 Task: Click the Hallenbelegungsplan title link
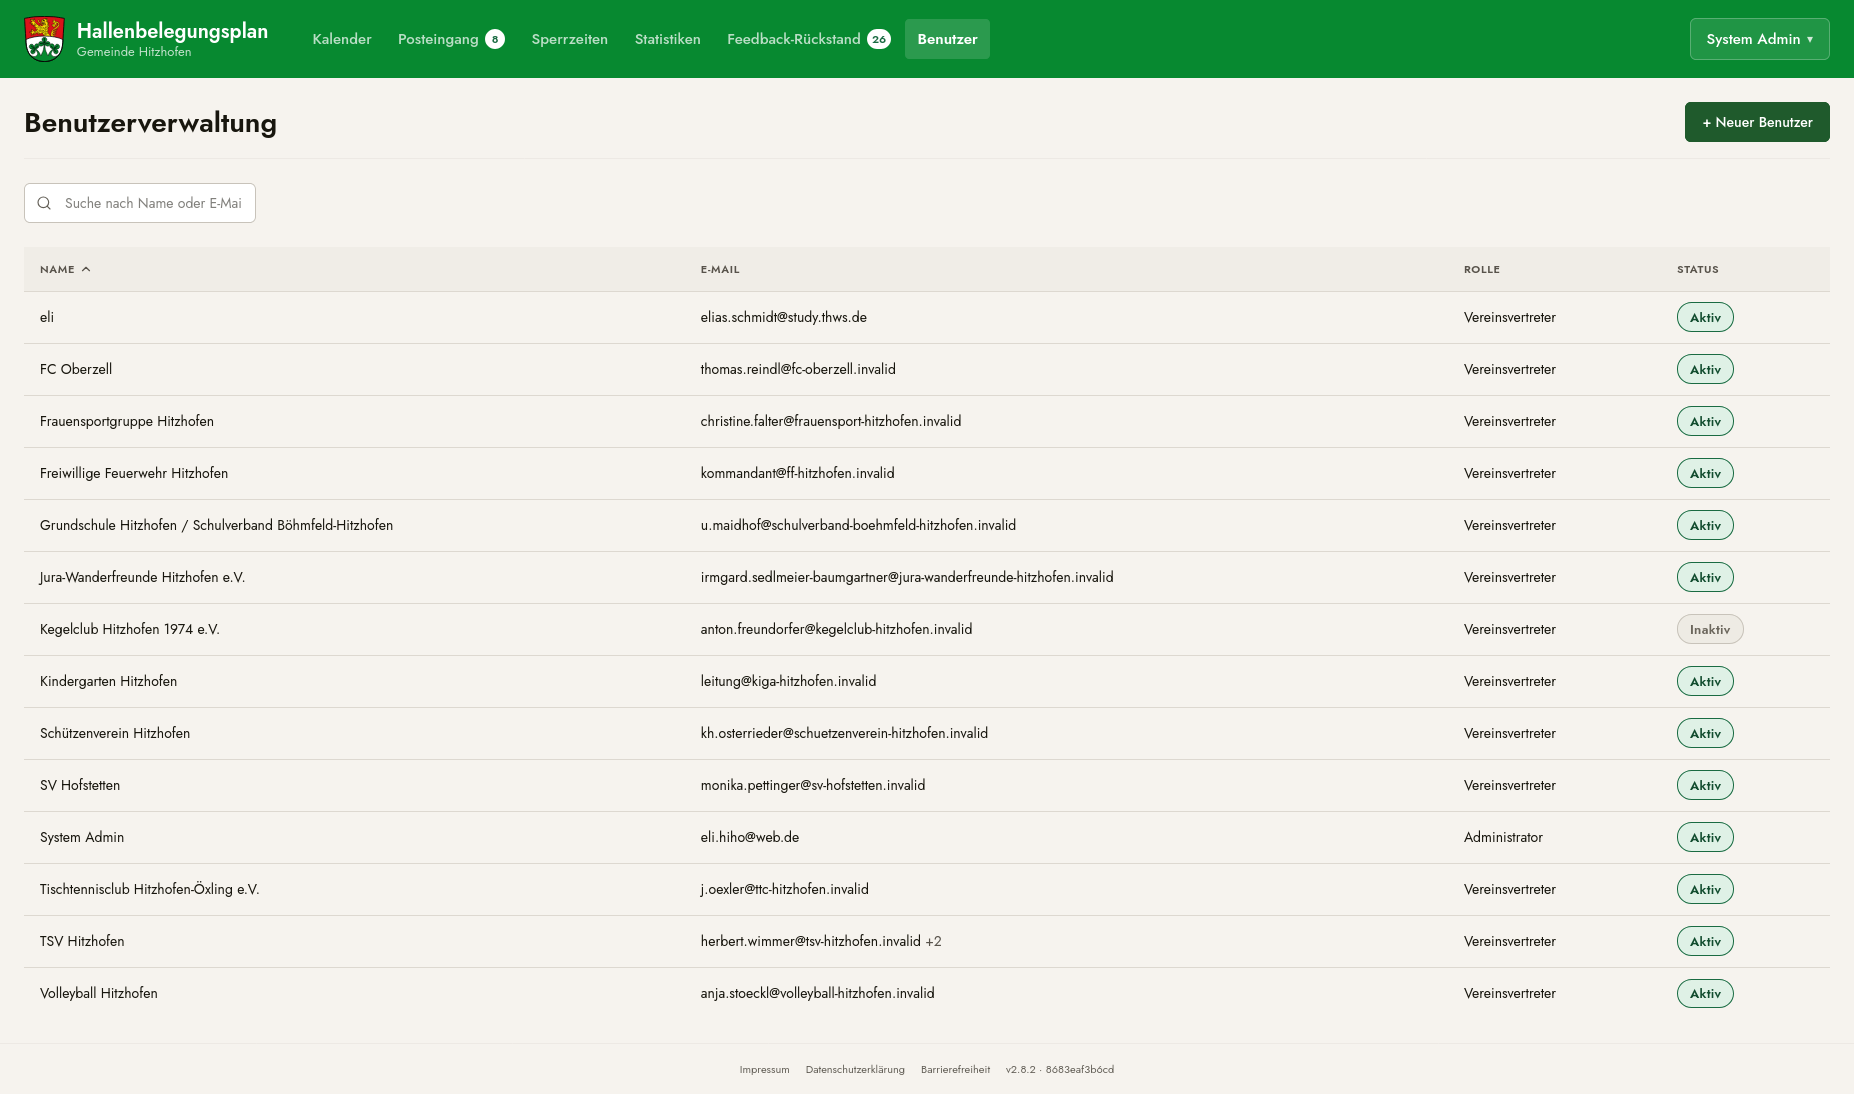point(172,31)
